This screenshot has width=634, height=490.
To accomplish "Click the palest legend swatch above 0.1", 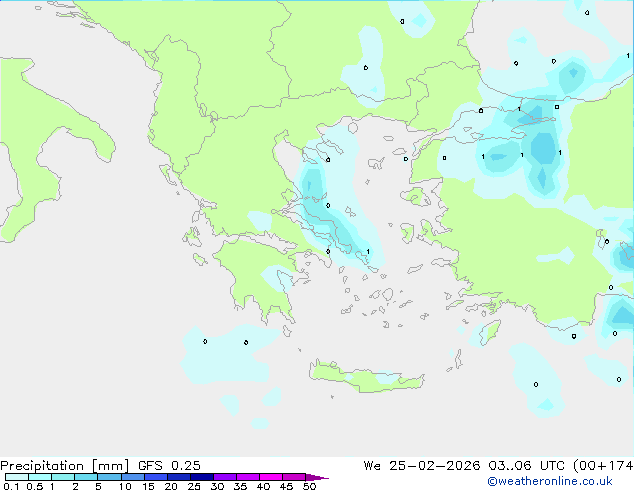I will (17, 477).
